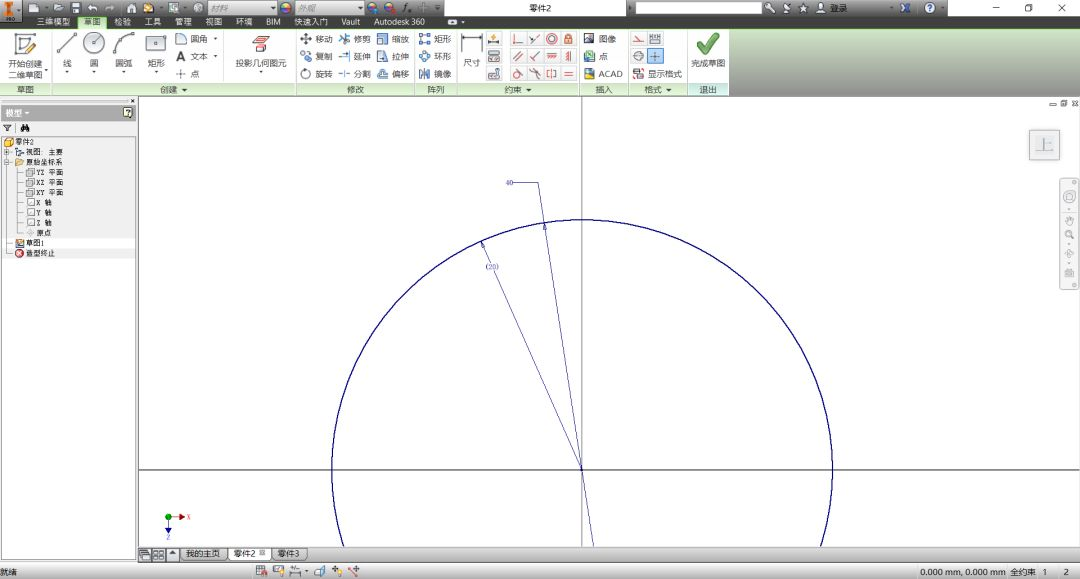Choose the 镜像 (Mirror) pattern tool
Screen dimensions: 1080x579
pyautogui.click(x=435, y=74)
